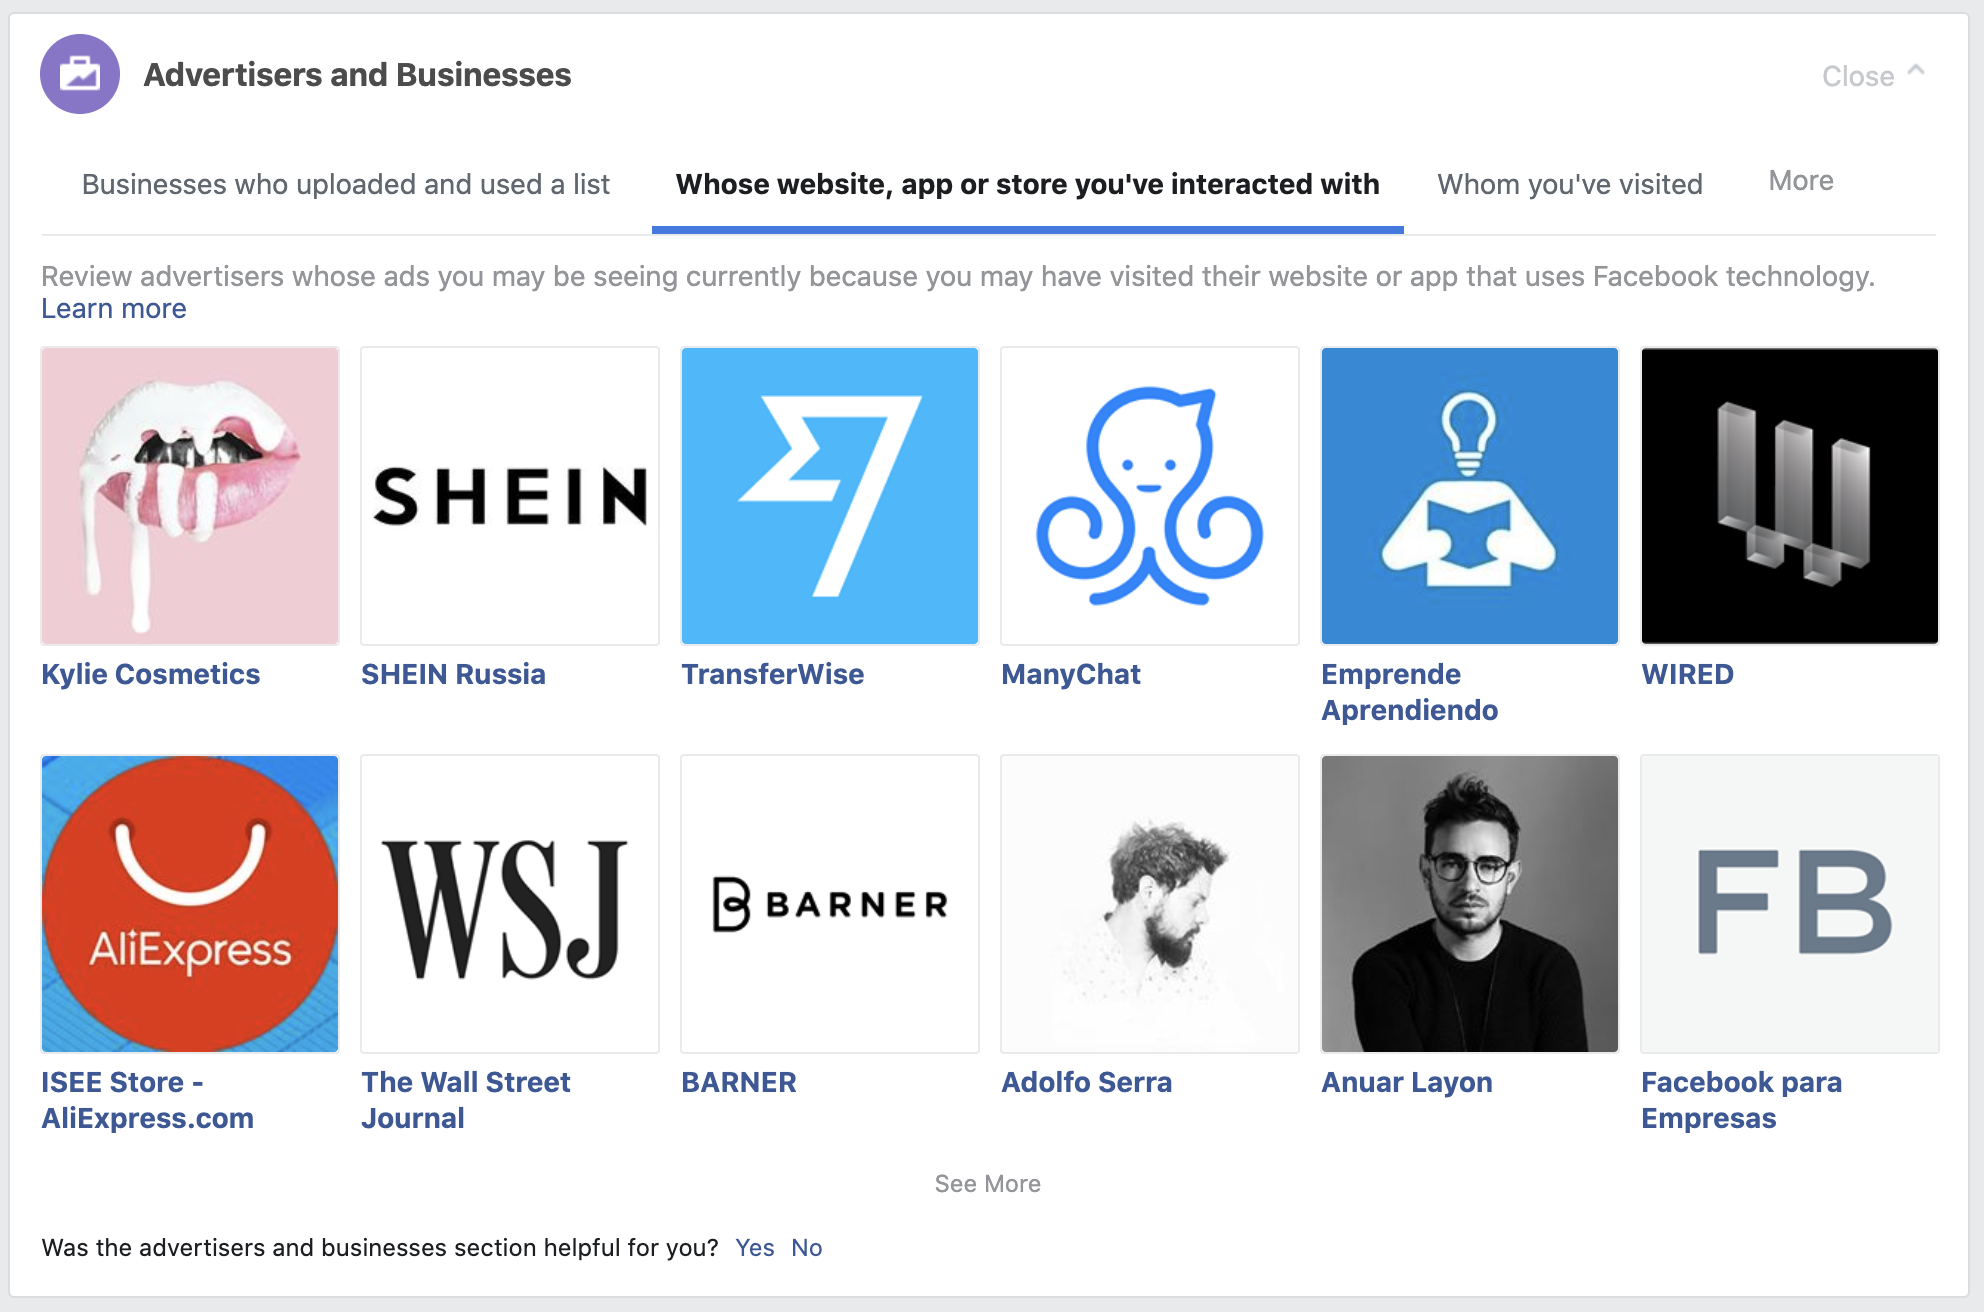Switch to Businesses who uploaded a list tab

click(346, 184)
